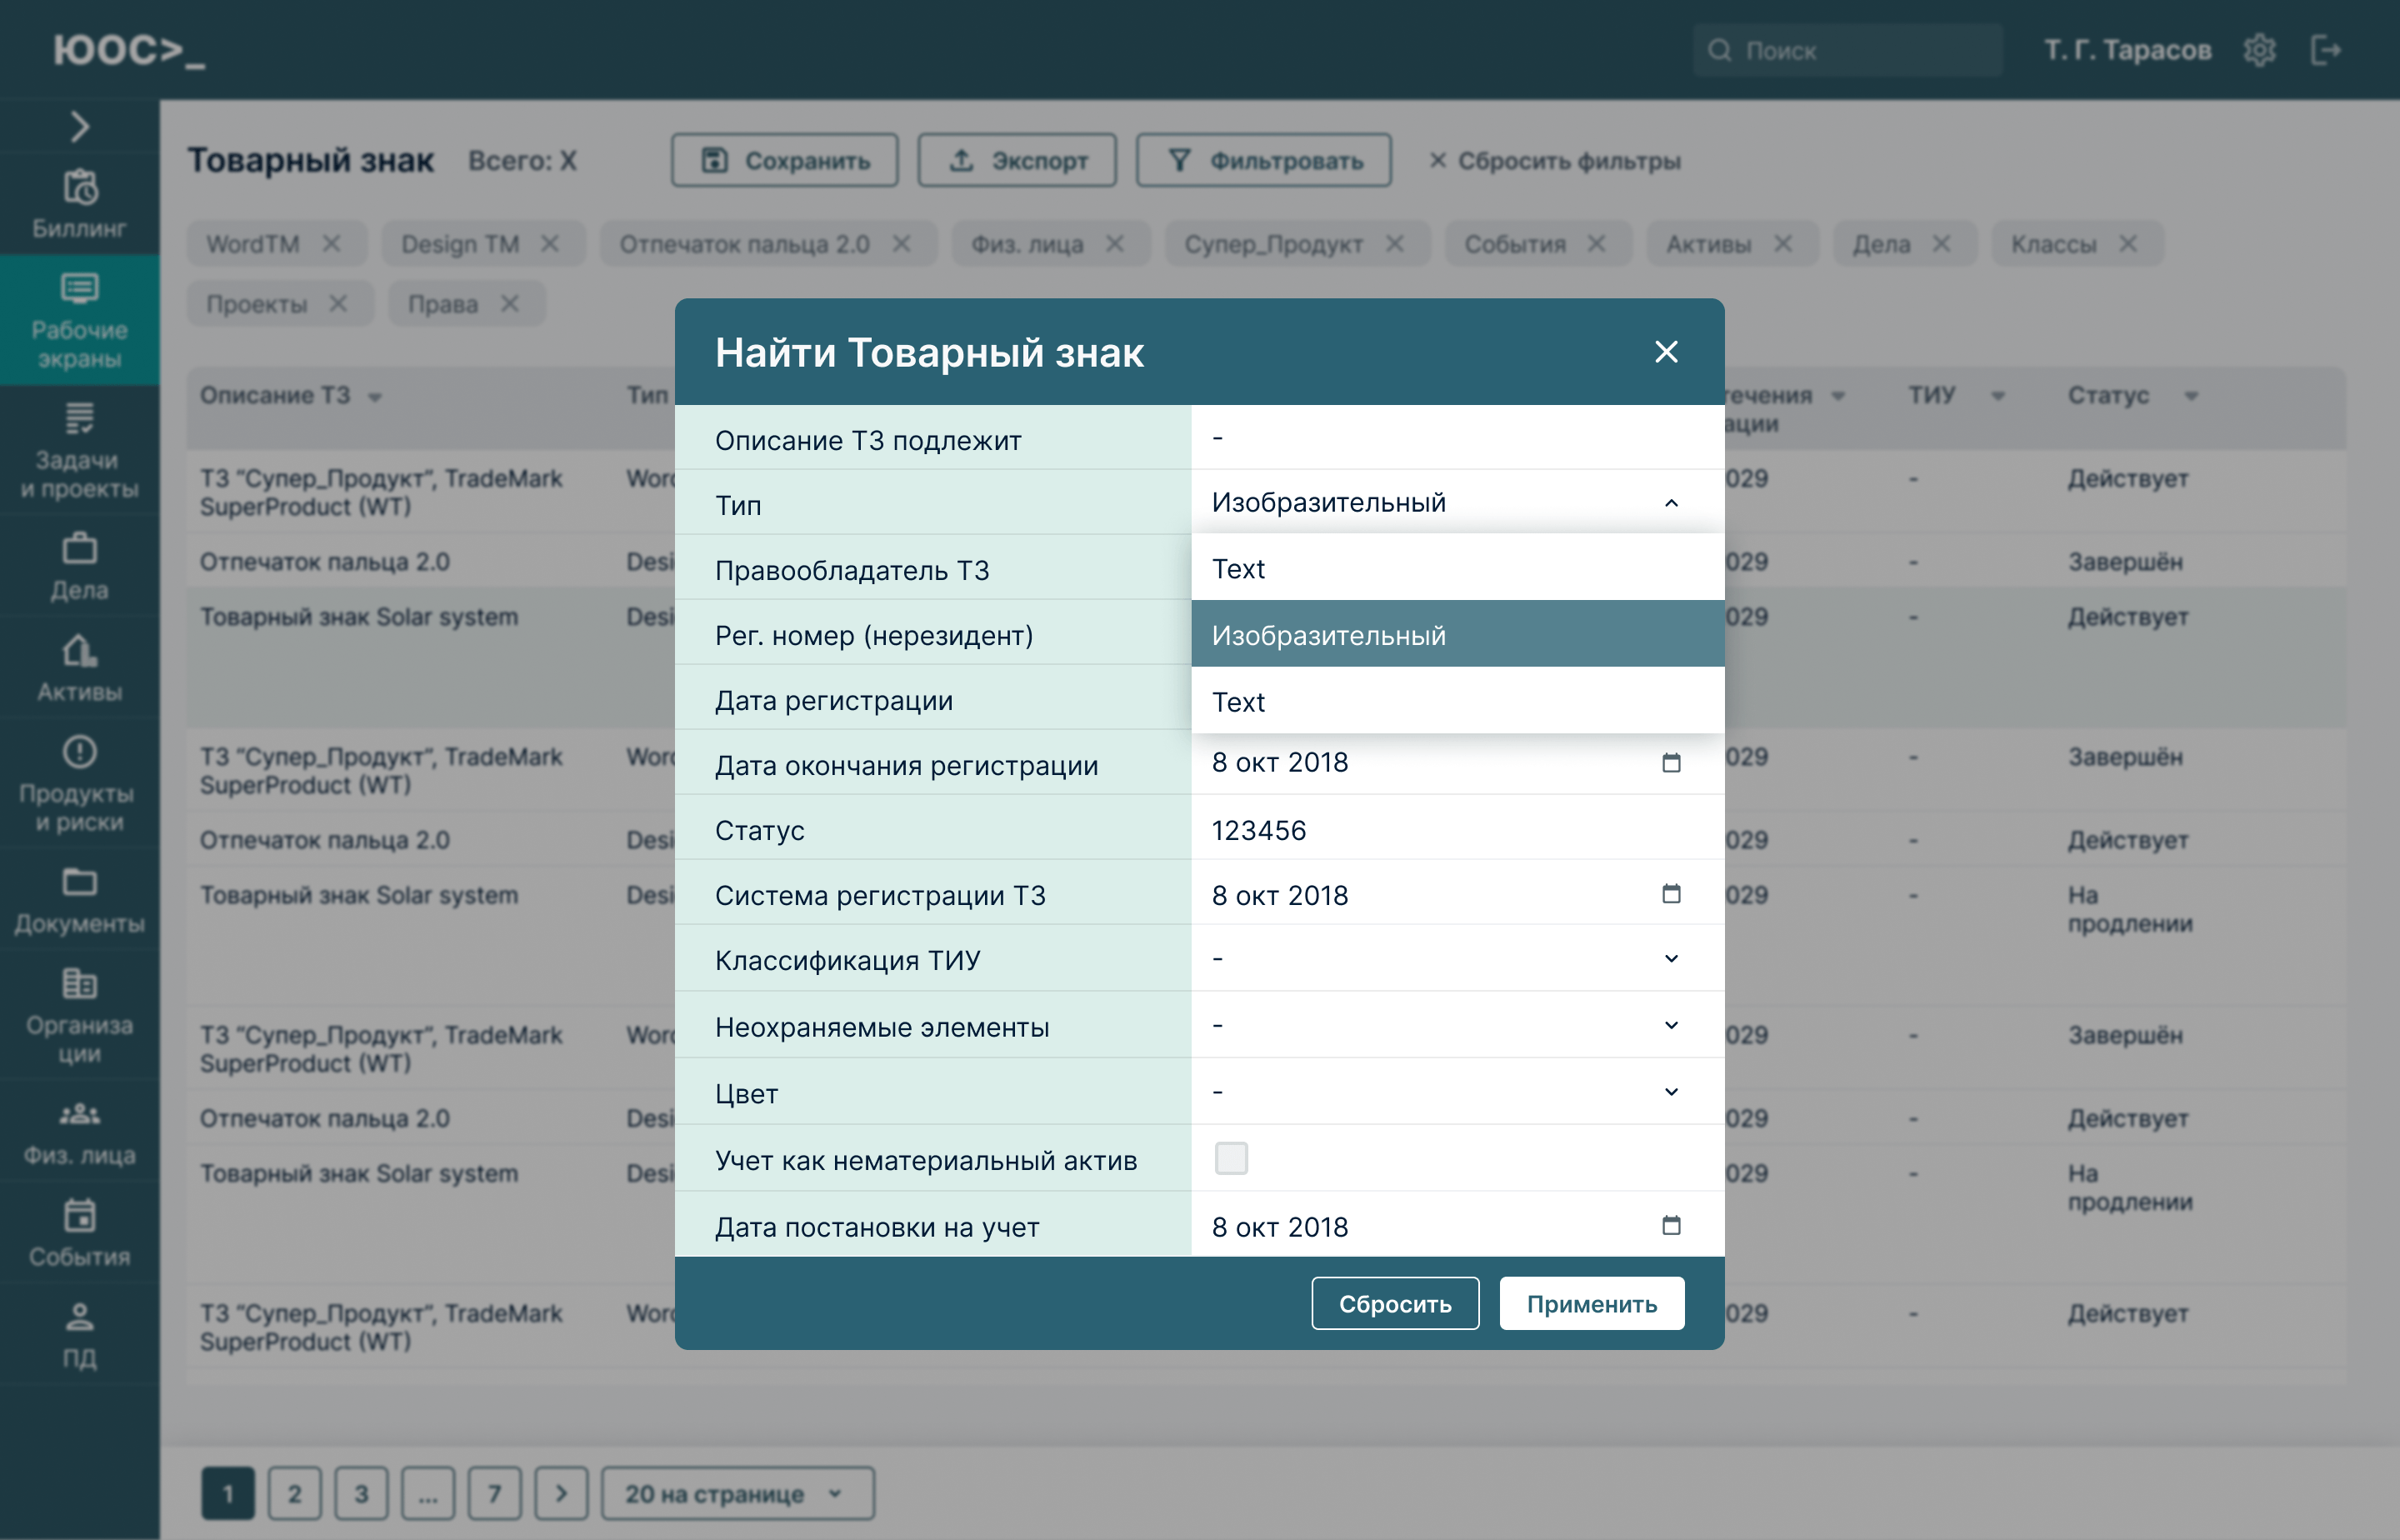Collapse the Тип dropdown field
The height and width of the screenshot is (1540, 2400).
coord(1670,503)
